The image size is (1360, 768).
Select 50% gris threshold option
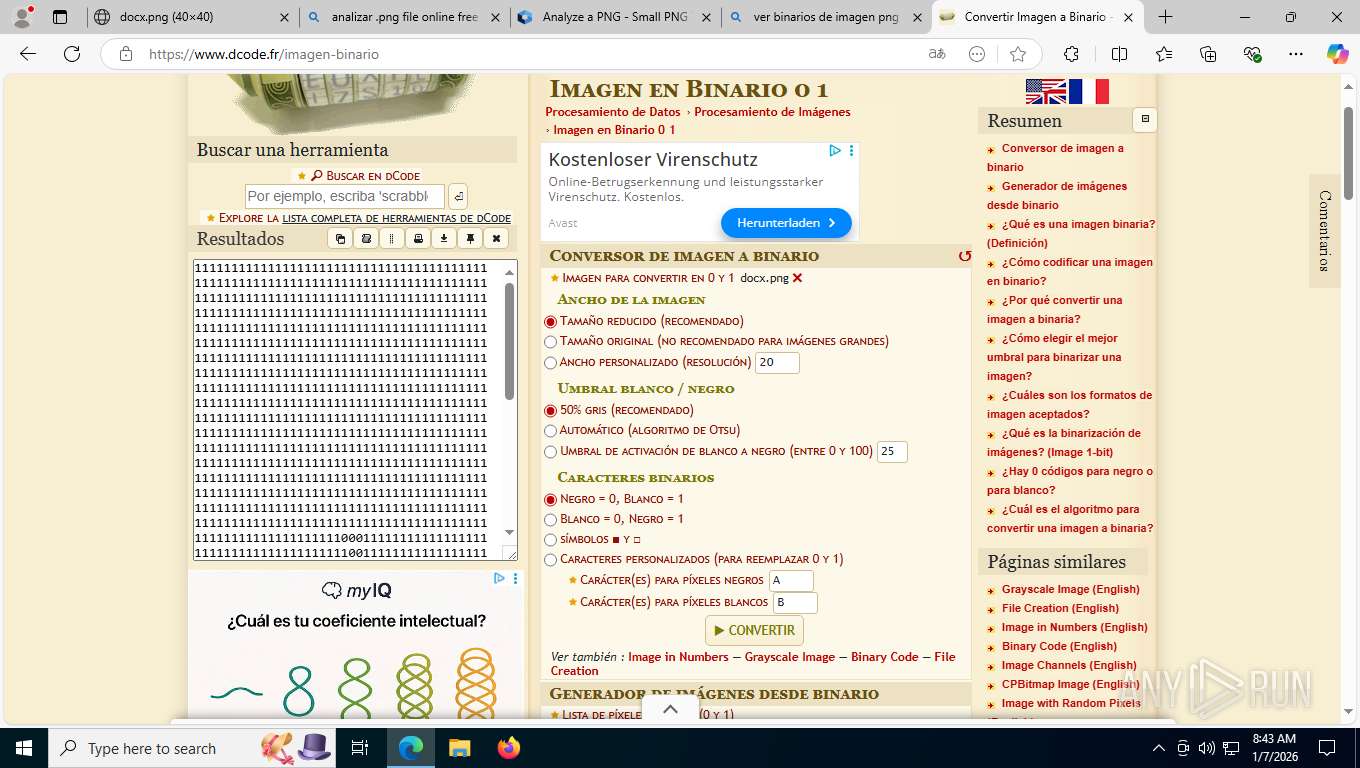click(x=550, y=411)
